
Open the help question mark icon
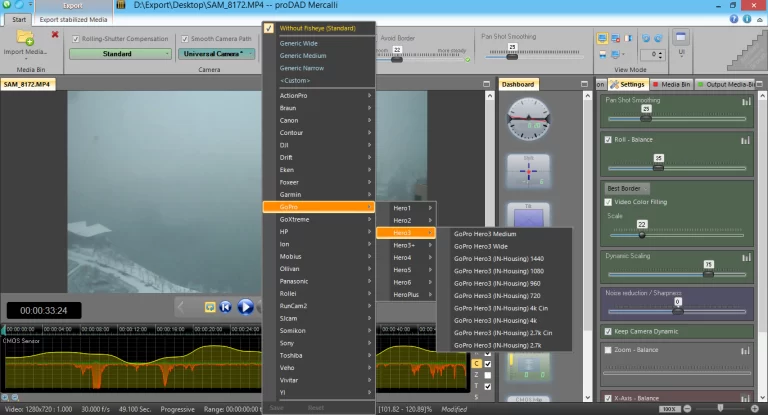coord(734,19)
